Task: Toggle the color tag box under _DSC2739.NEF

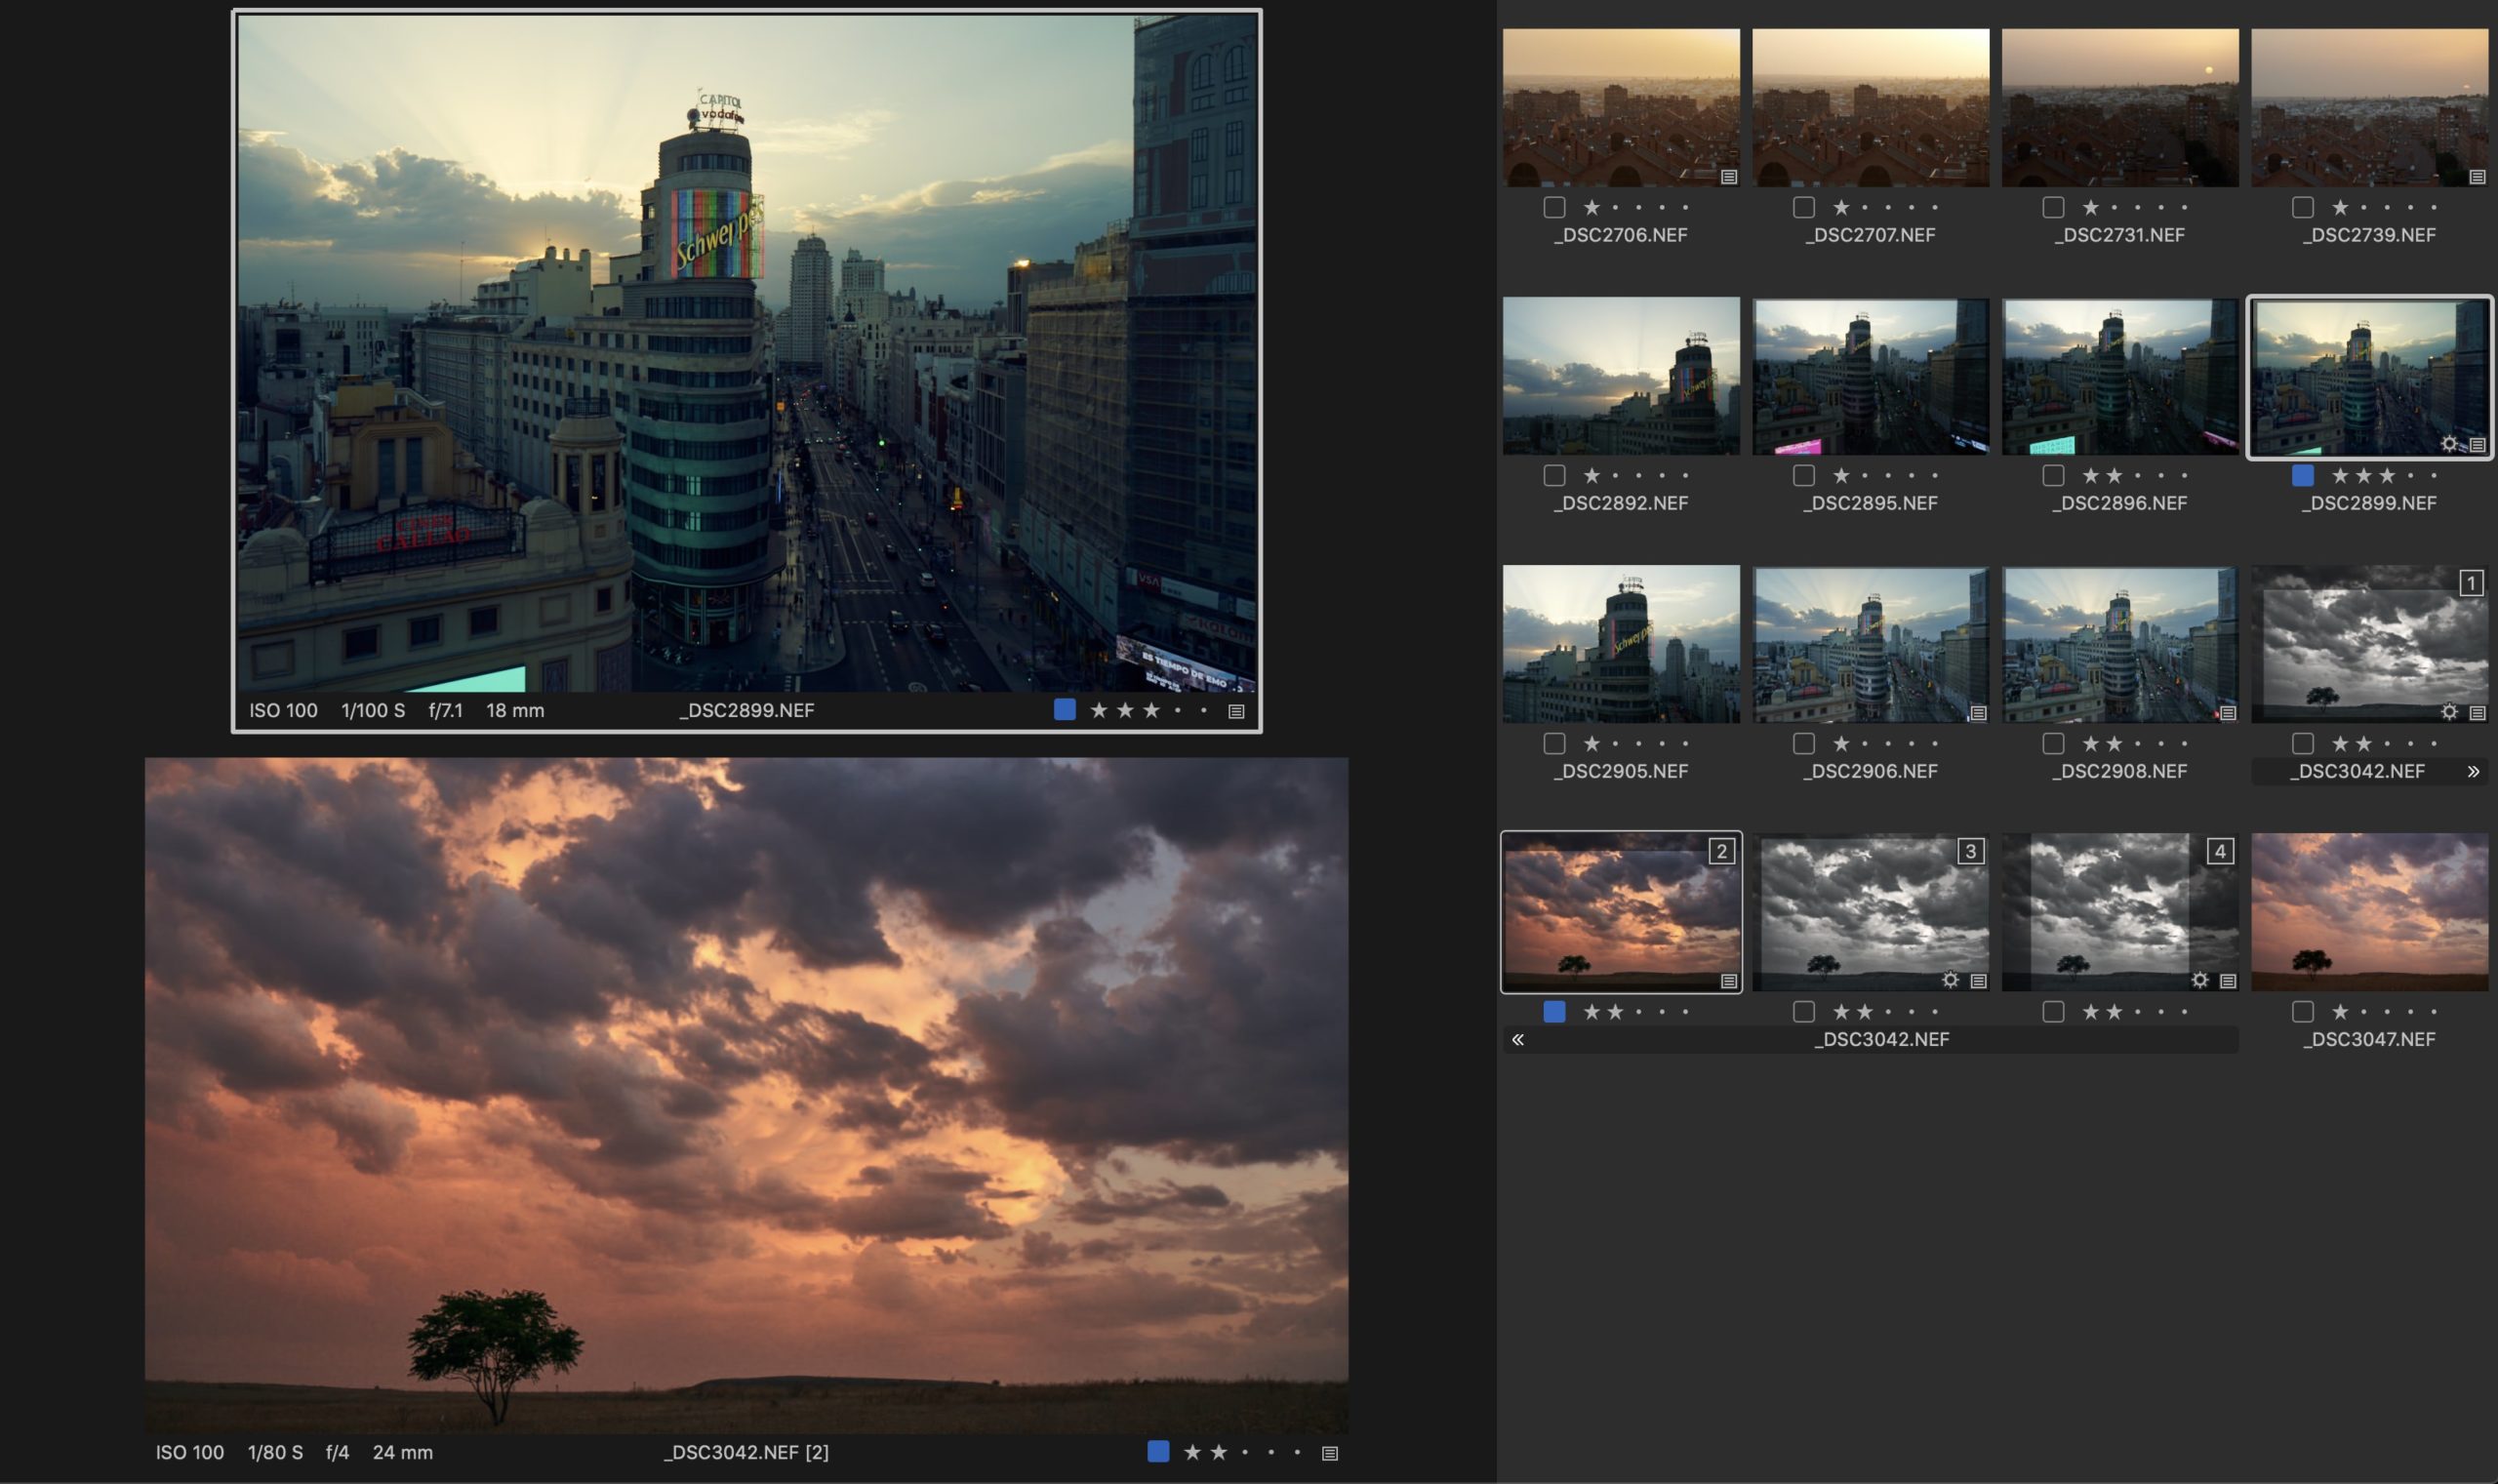Action: [2303, 207]
